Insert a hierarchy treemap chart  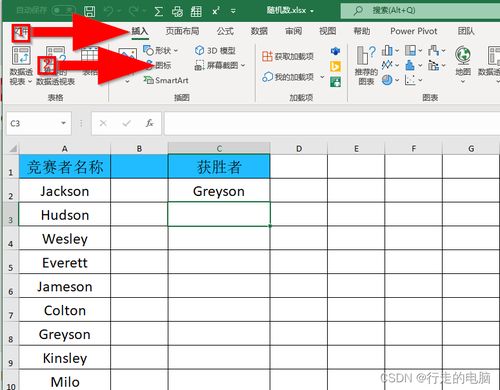point(410,51)
